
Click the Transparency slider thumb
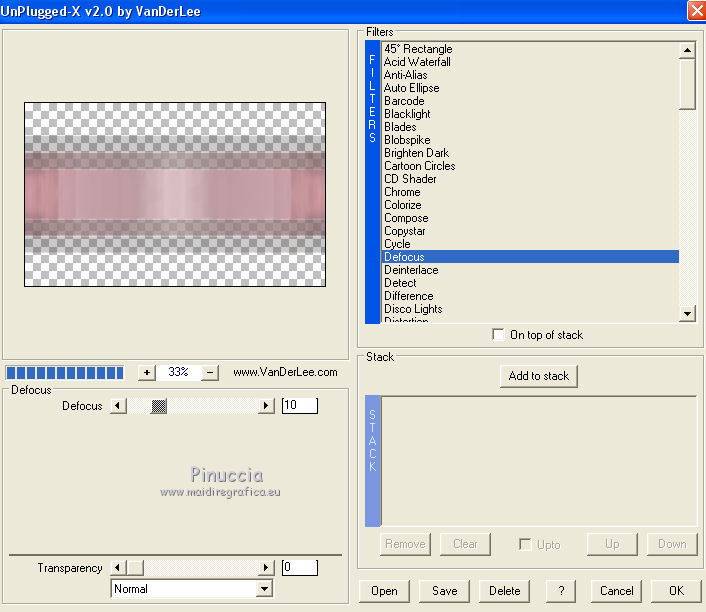(135, 567)
